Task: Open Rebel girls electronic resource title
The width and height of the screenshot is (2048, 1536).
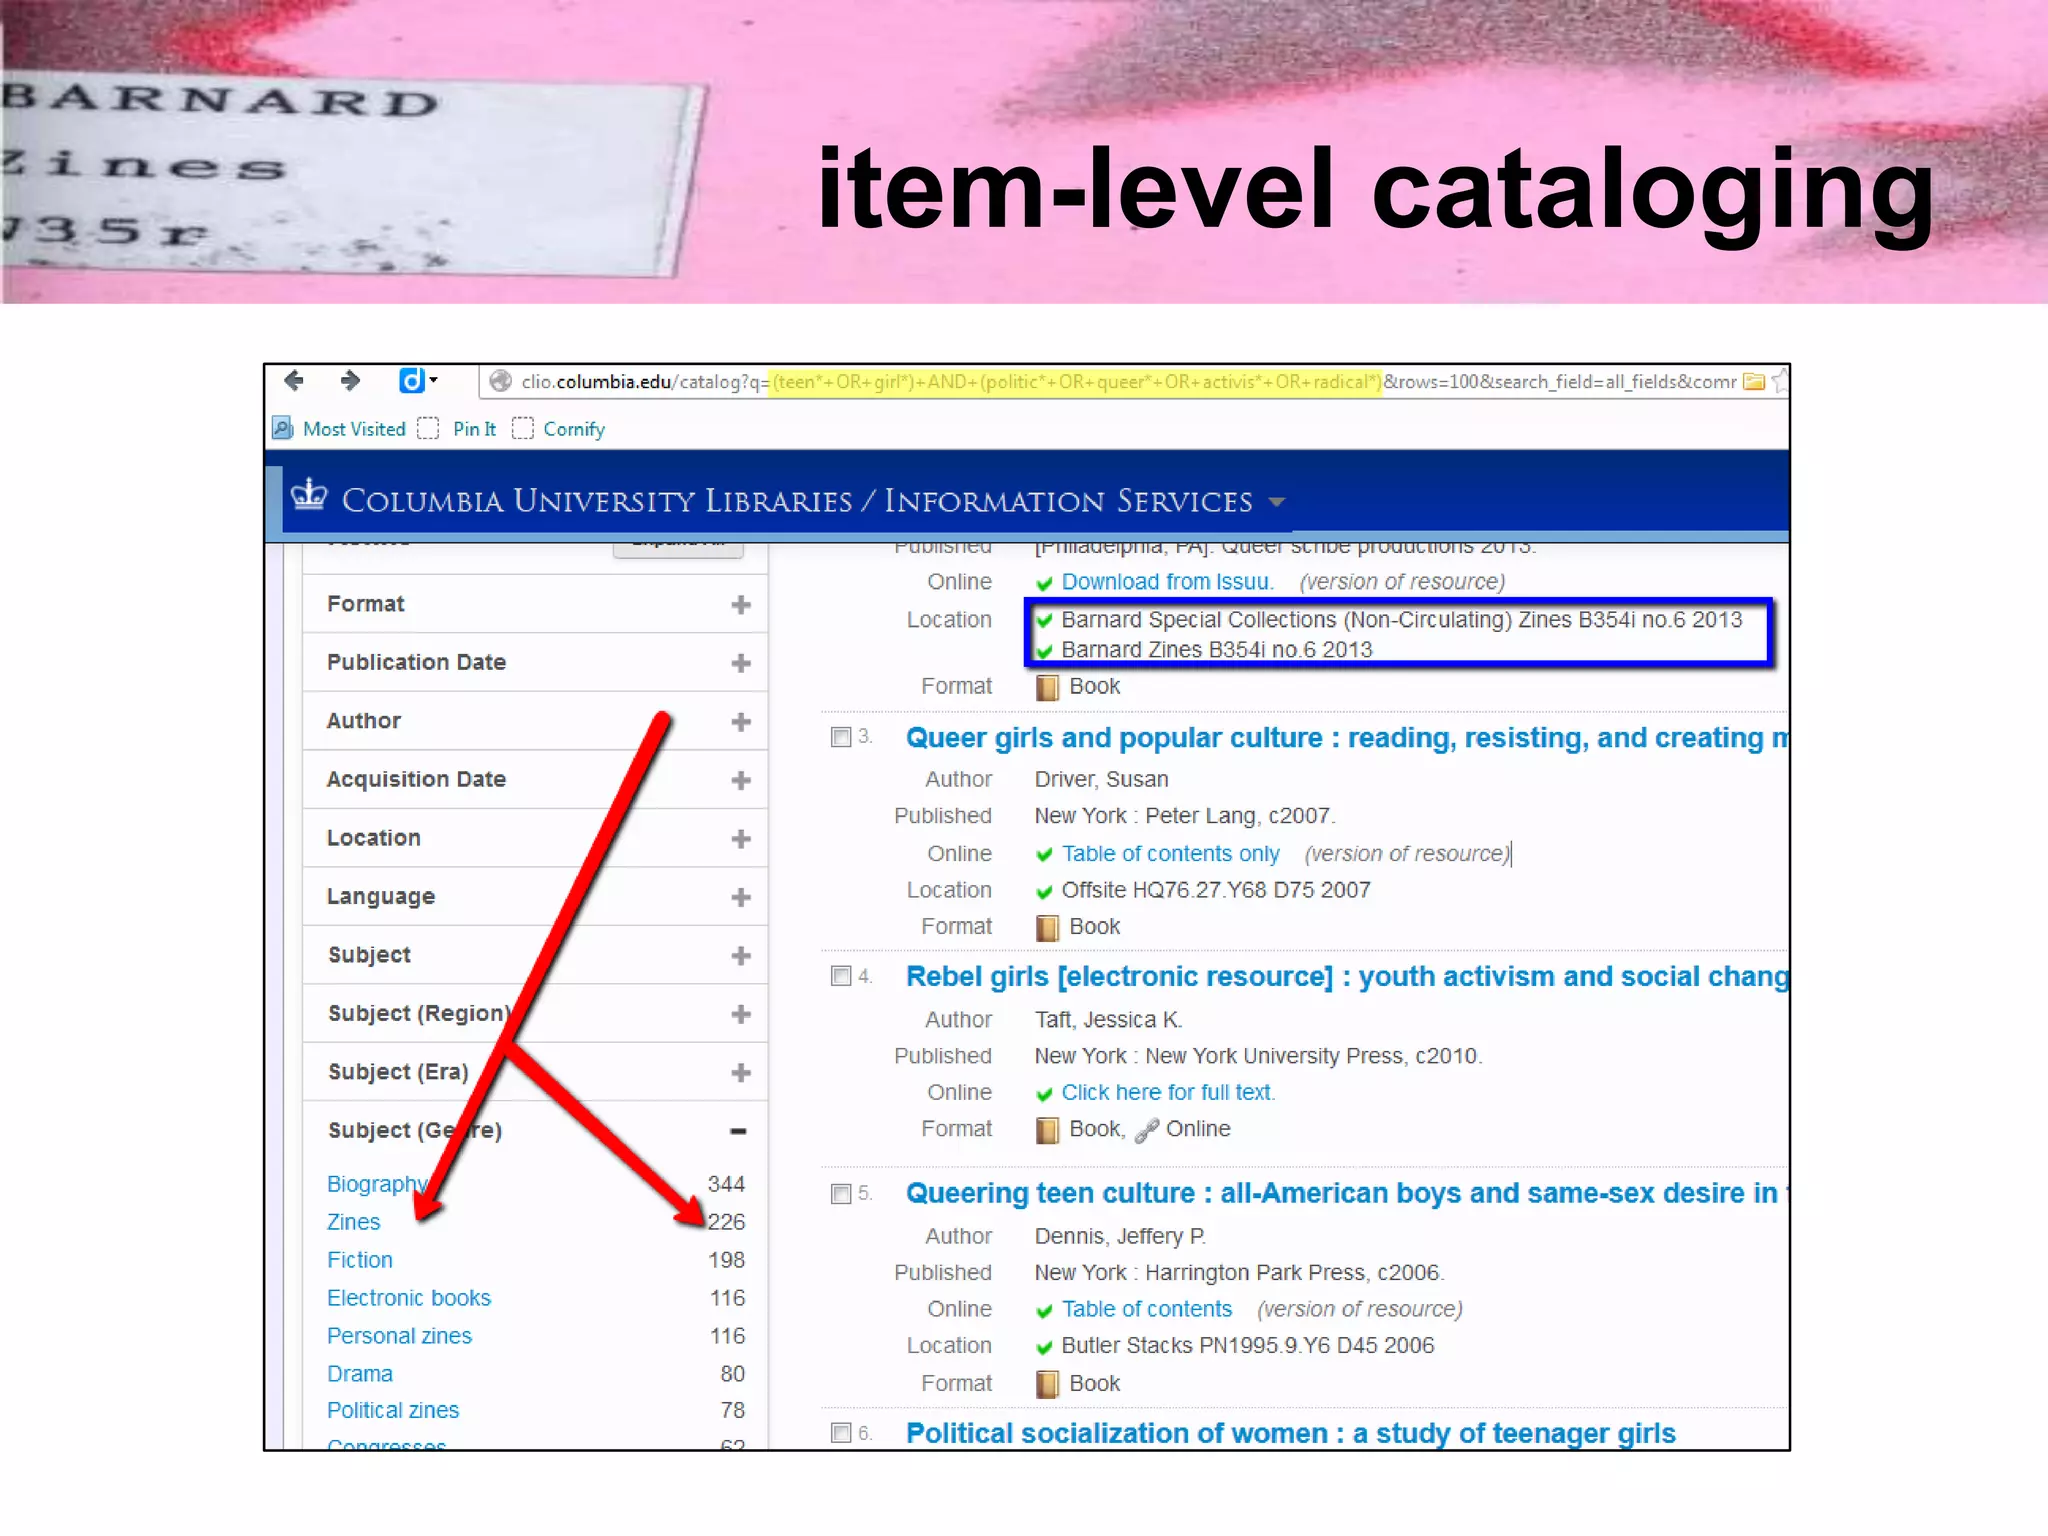Action: (1347, 977)
